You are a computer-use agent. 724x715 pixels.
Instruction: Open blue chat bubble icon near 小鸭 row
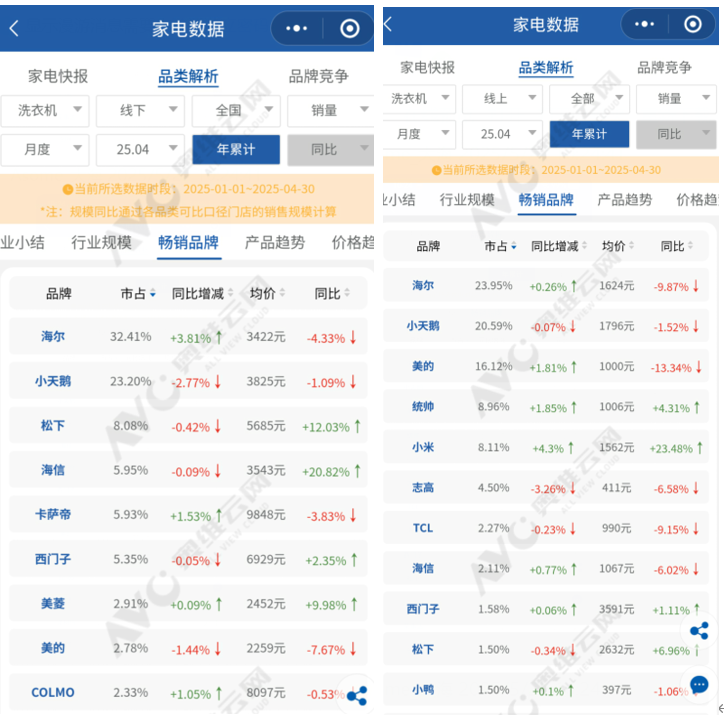(699, 684)
